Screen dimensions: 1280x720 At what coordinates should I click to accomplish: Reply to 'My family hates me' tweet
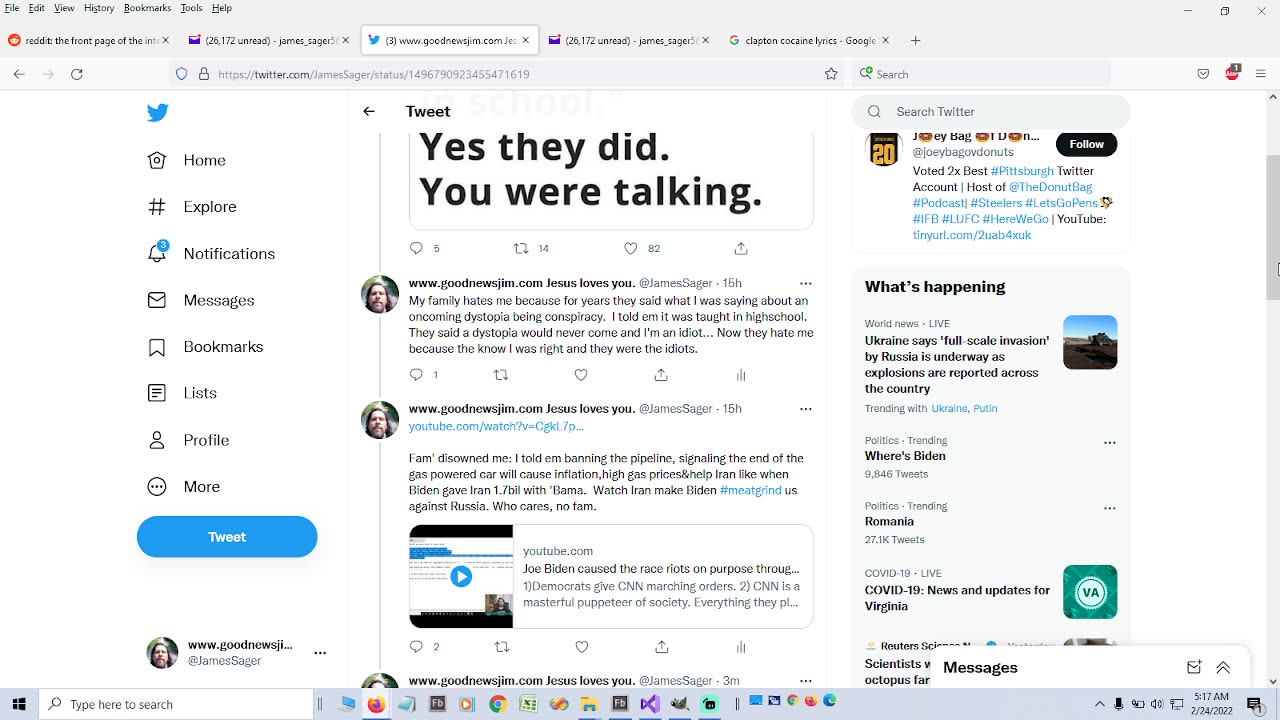click(417, 375)
